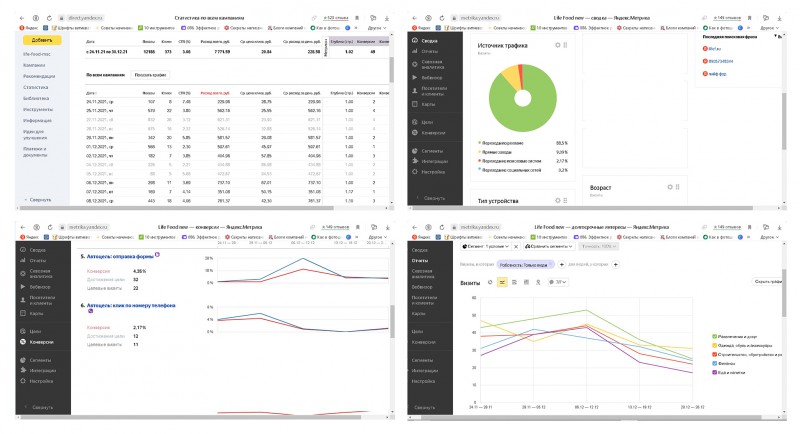
Task: Open the metrics count dropdown beside chart icons
Action: (558, 282)
